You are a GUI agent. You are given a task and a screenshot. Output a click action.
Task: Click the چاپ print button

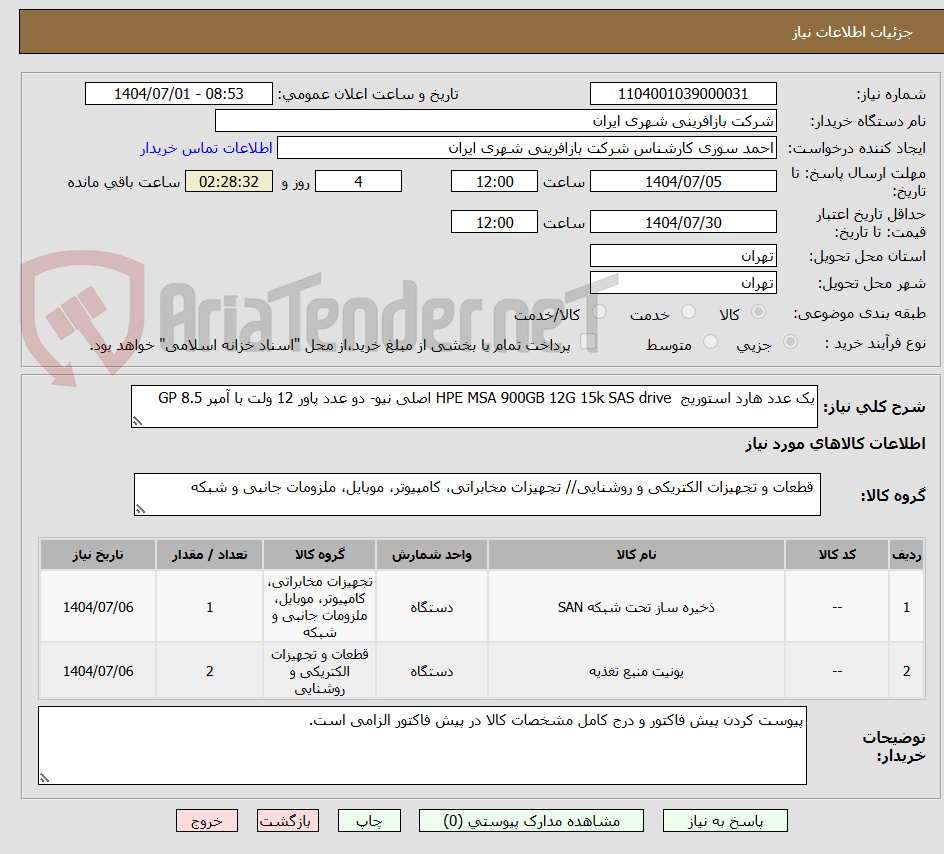coord(368,820)
